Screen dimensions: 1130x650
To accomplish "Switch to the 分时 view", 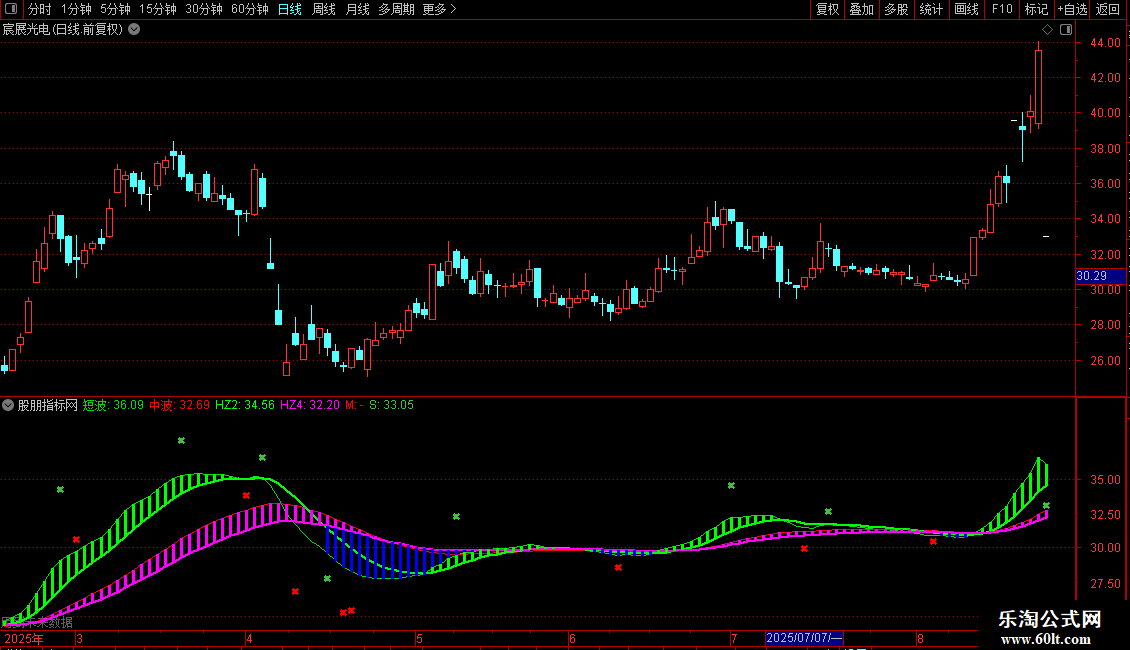I will coord(40,9).
